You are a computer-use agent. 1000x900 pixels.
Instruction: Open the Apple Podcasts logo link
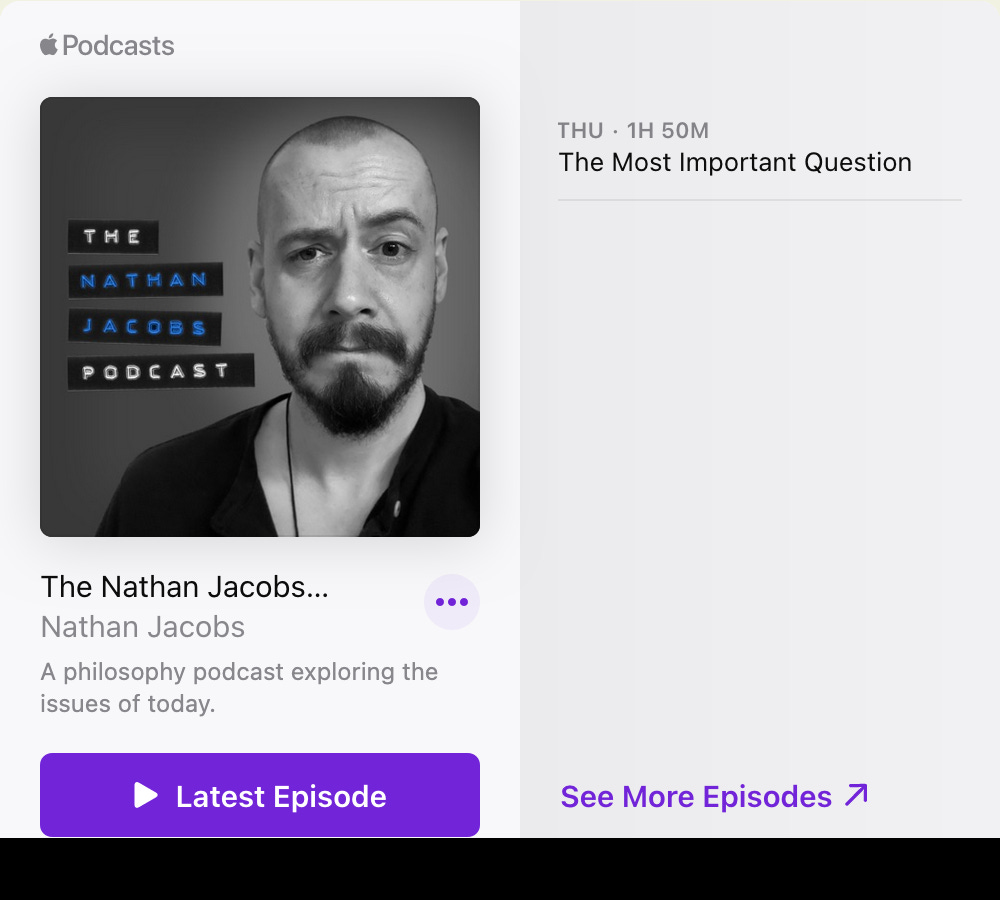click(107, 45)
